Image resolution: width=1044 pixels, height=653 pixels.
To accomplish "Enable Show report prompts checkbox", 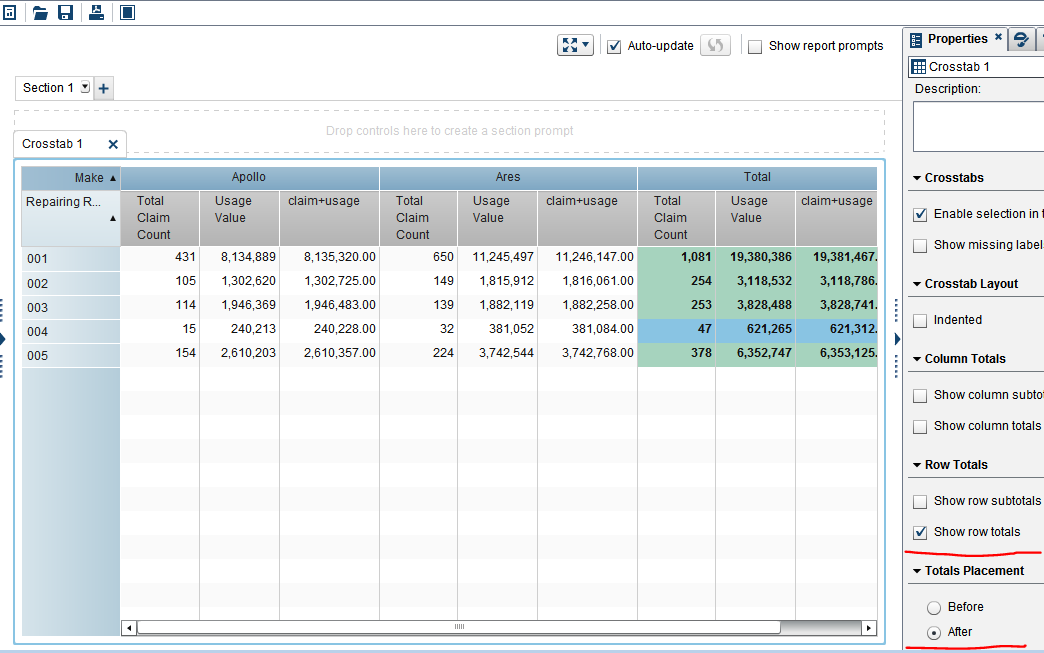I will coord(755,46).
